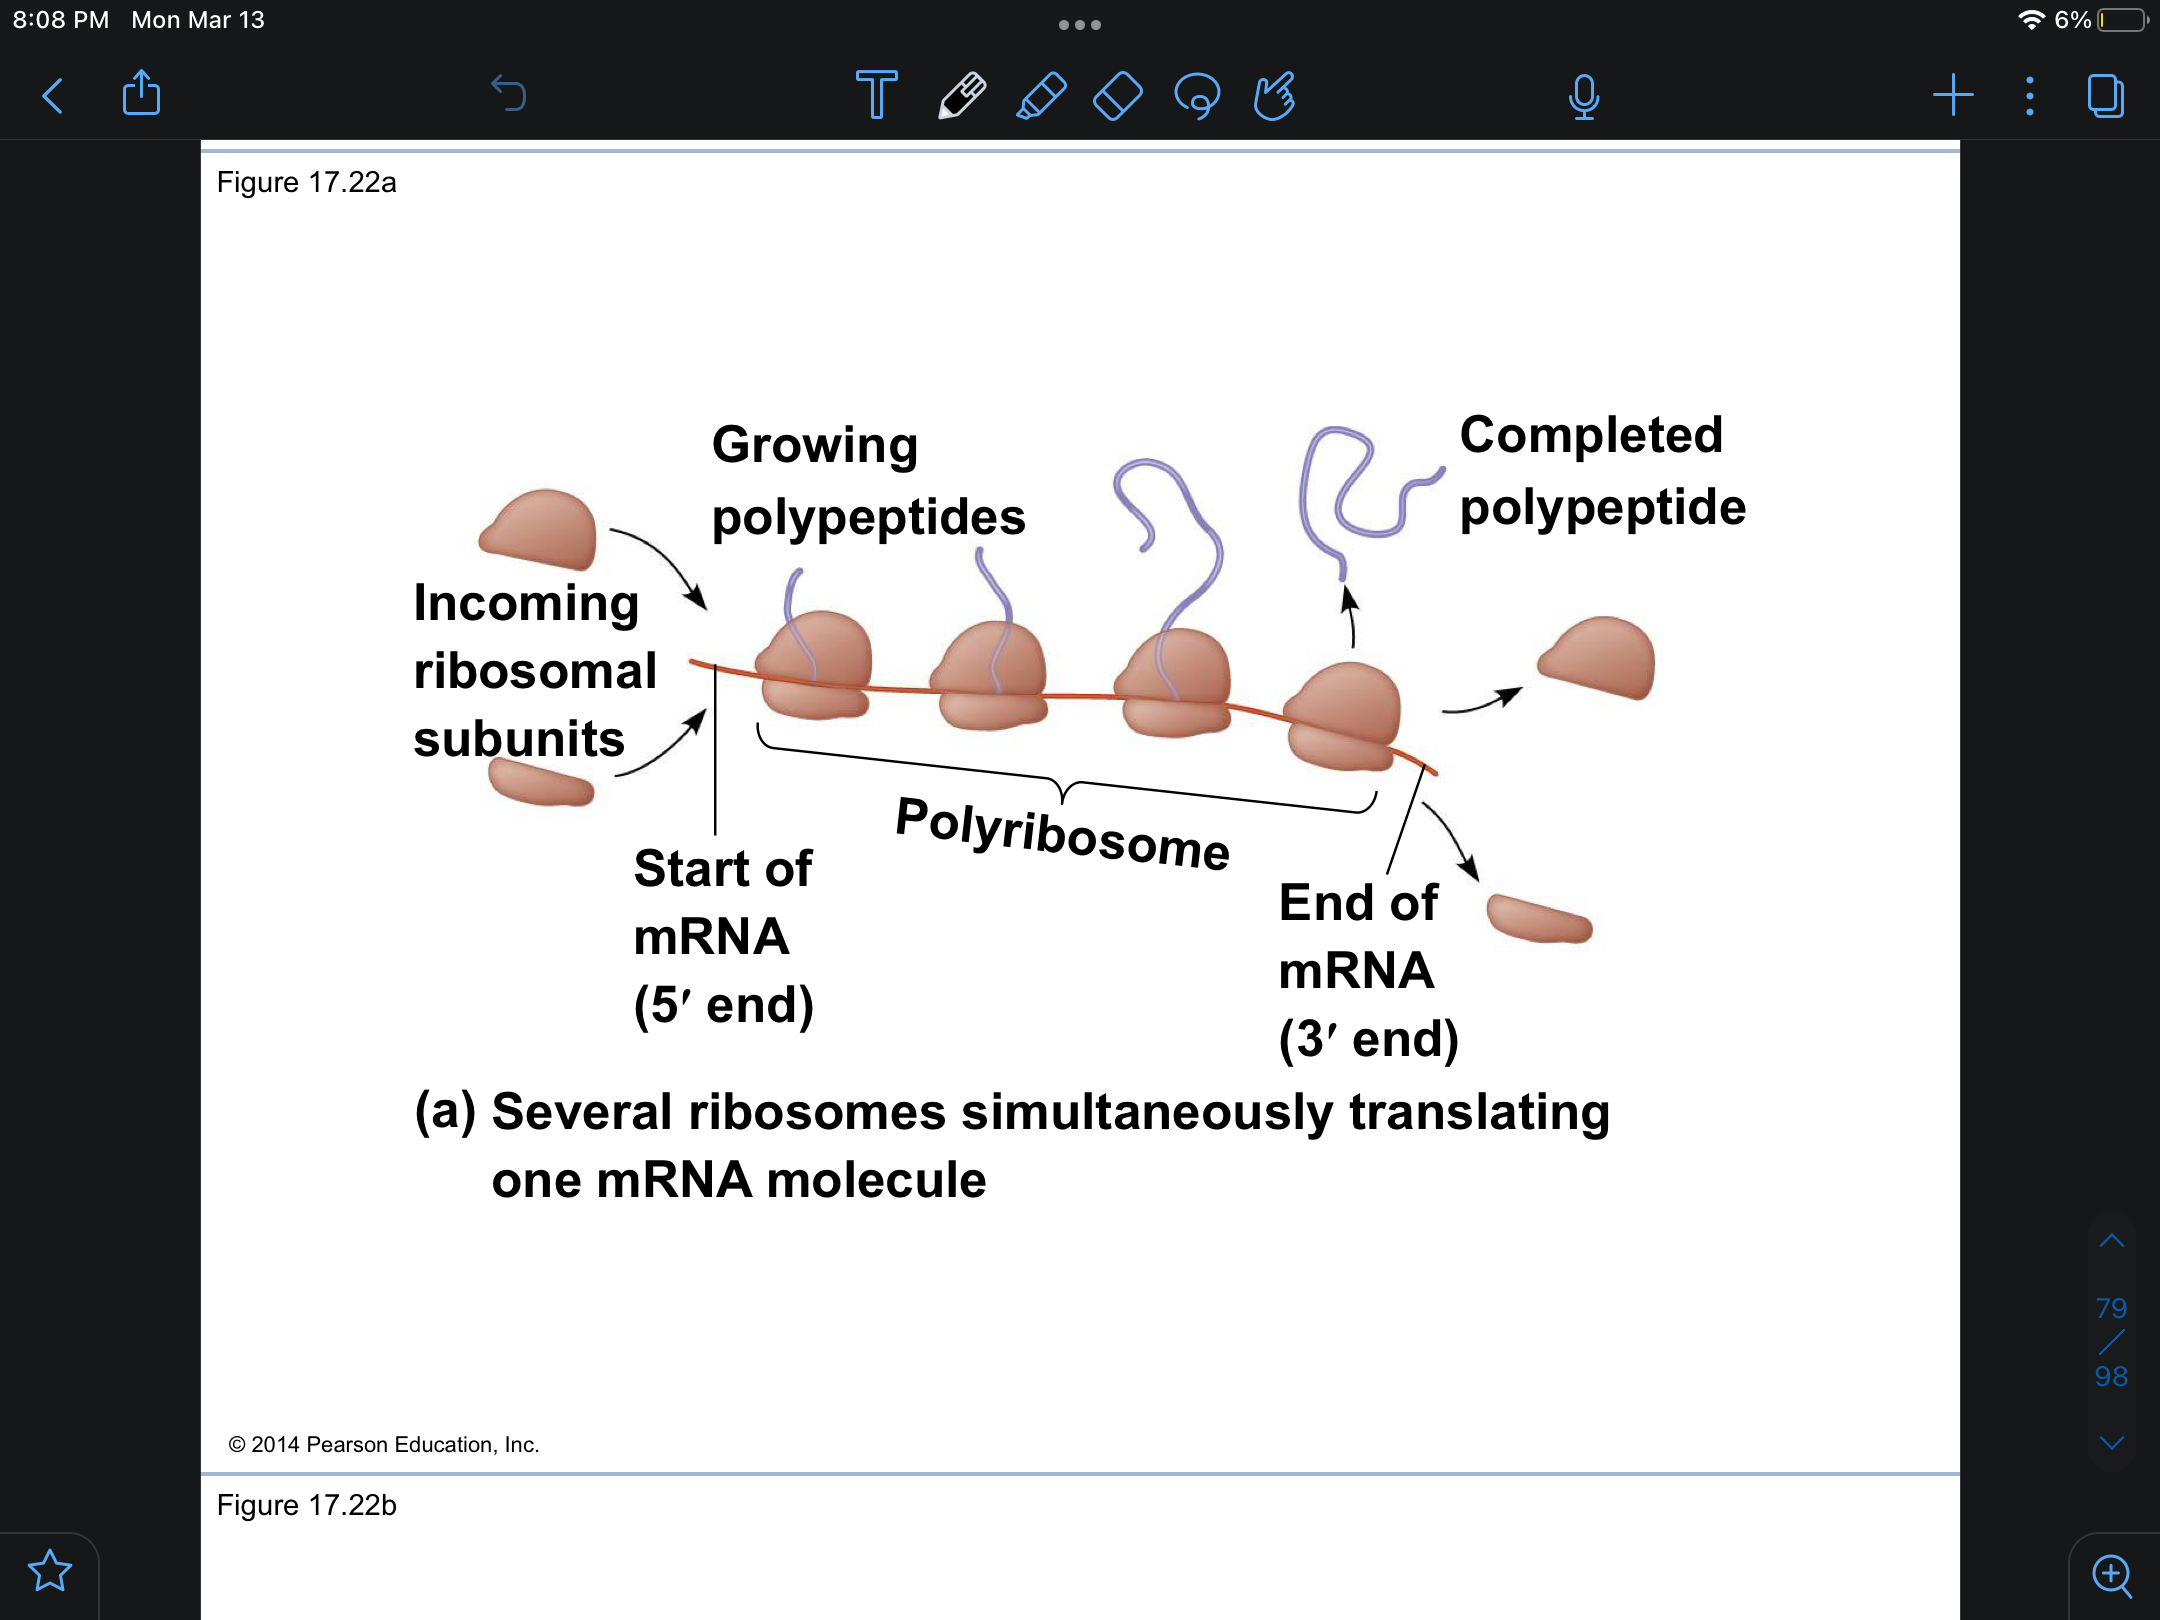Tap the Pearson Education copyright text
2160x1620 pixels.
[x=384, y=1444]
